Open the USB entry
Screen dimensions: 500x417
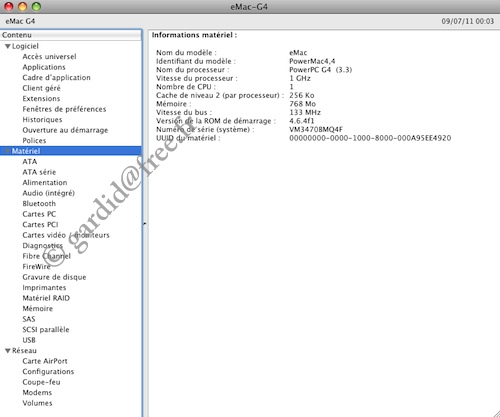coord(29,340)
